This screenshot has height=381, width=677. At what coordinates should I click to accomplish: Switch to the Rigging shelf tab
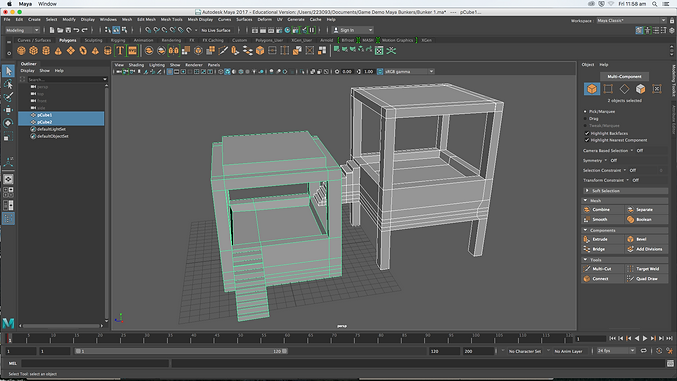pos(118,40)
